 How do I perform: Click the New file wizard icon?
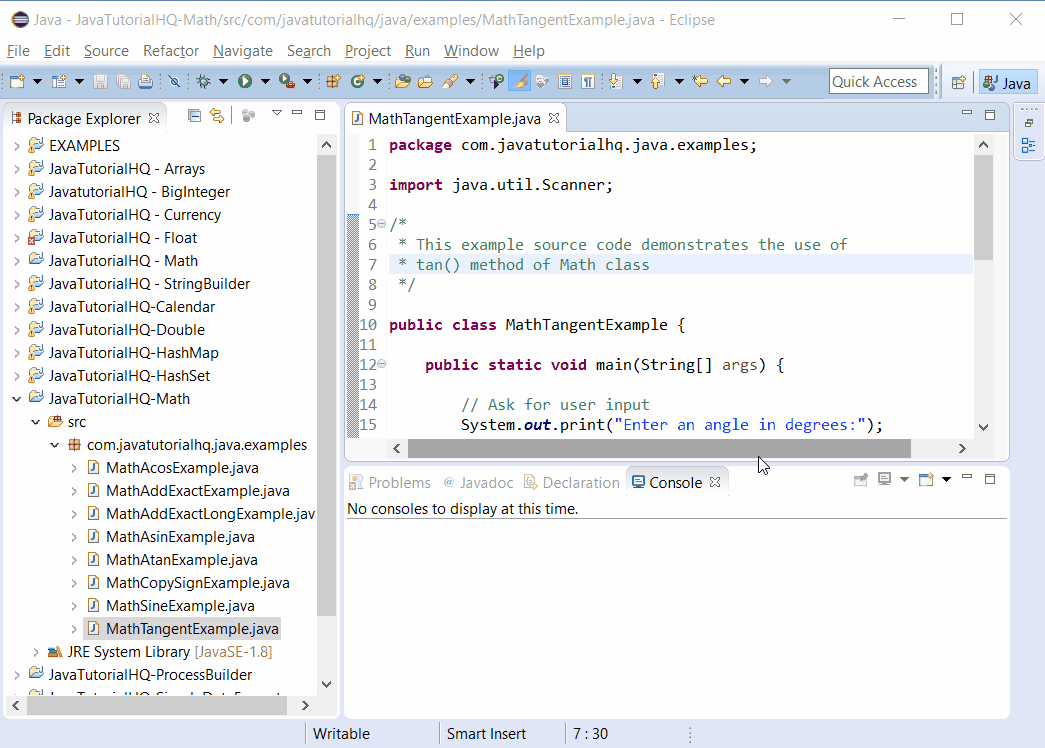pos(17,81)
